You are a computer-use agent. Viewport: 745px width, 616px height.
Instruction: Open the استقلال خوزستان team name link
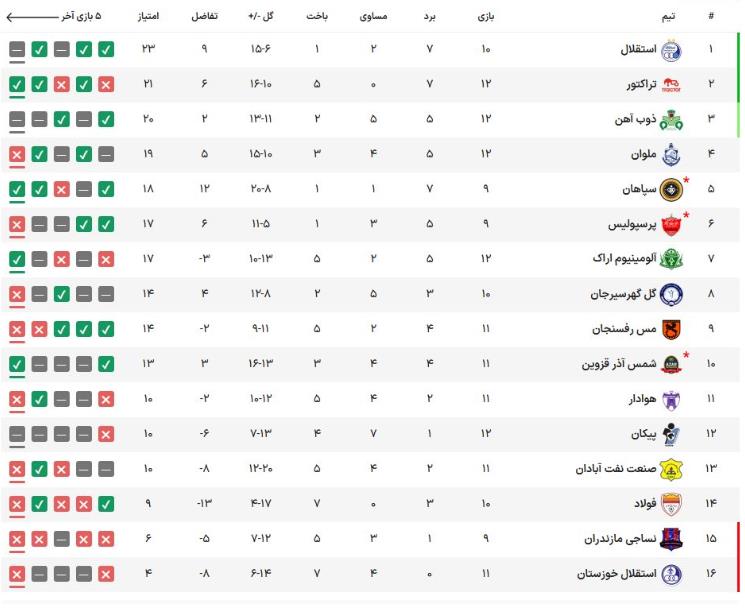(617, 574)
